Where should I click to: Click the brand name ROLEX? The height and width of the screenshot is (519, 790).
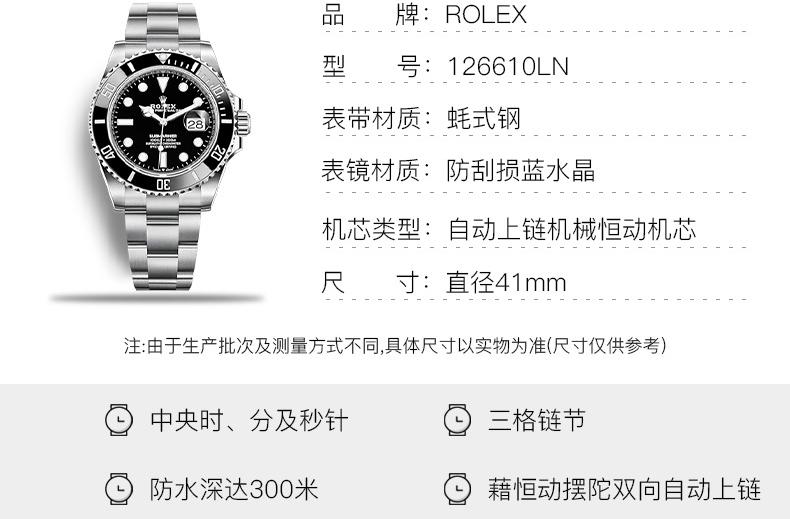[486, 15]
